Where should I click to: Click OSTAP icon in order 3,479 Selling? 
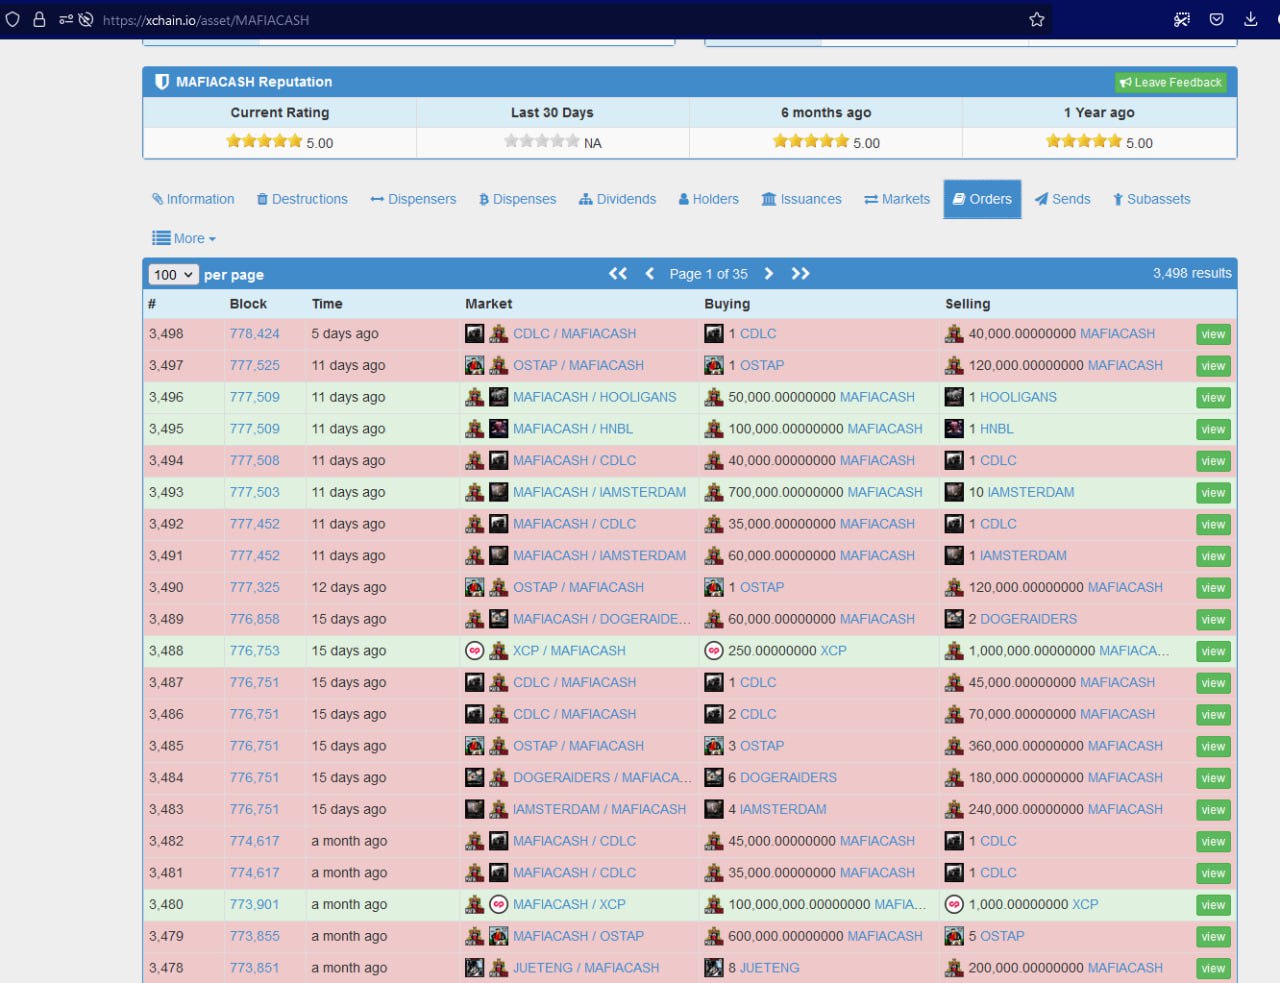coord(954,936)
